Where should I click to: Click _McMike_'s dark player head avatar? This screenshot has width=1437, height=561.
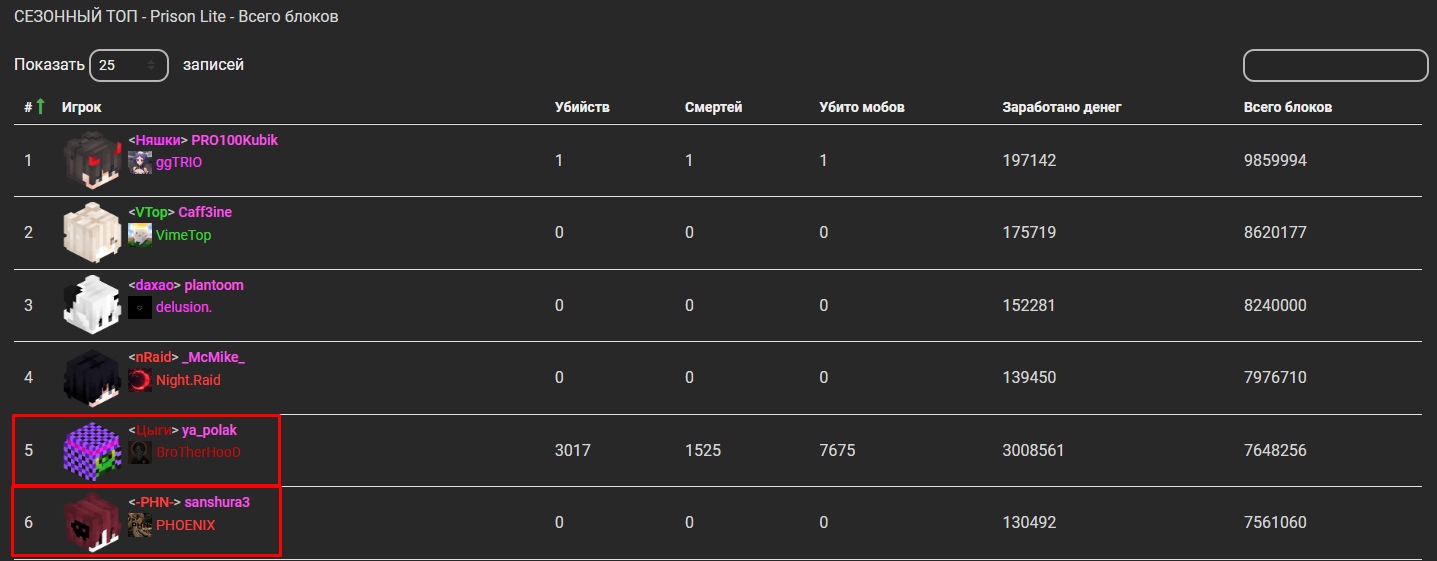tap(91, 378)
